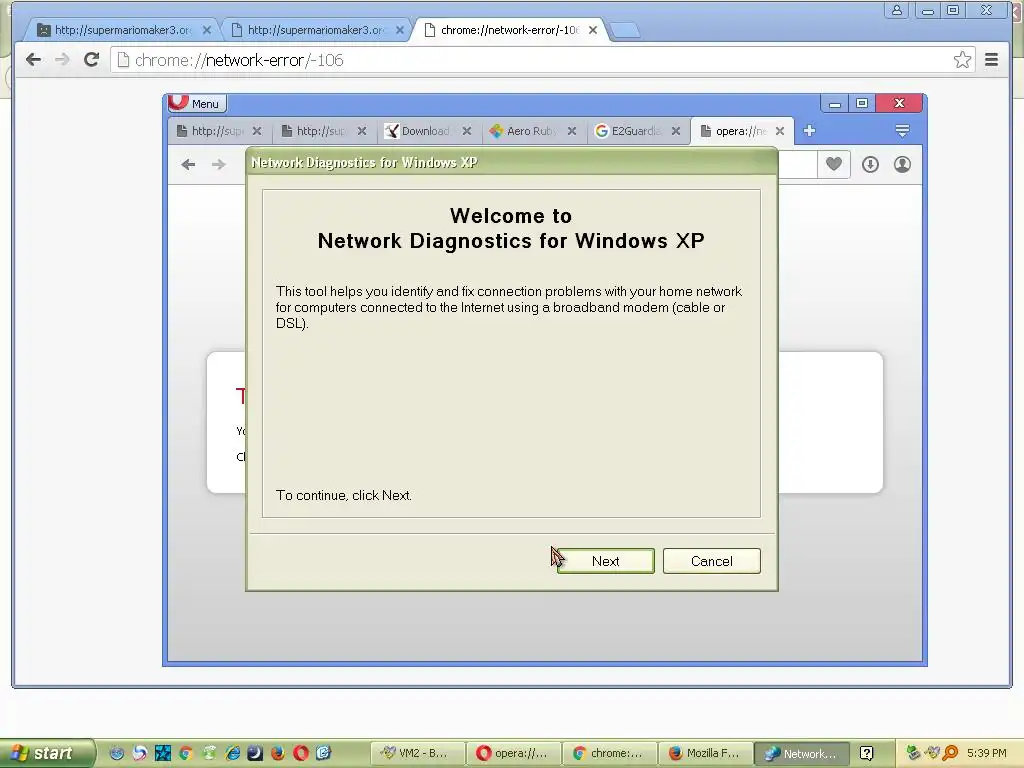The width and height of the screenshot is (1024, 768).
Task: Select the opera:// tab in Opera
Action: (742, 131)
